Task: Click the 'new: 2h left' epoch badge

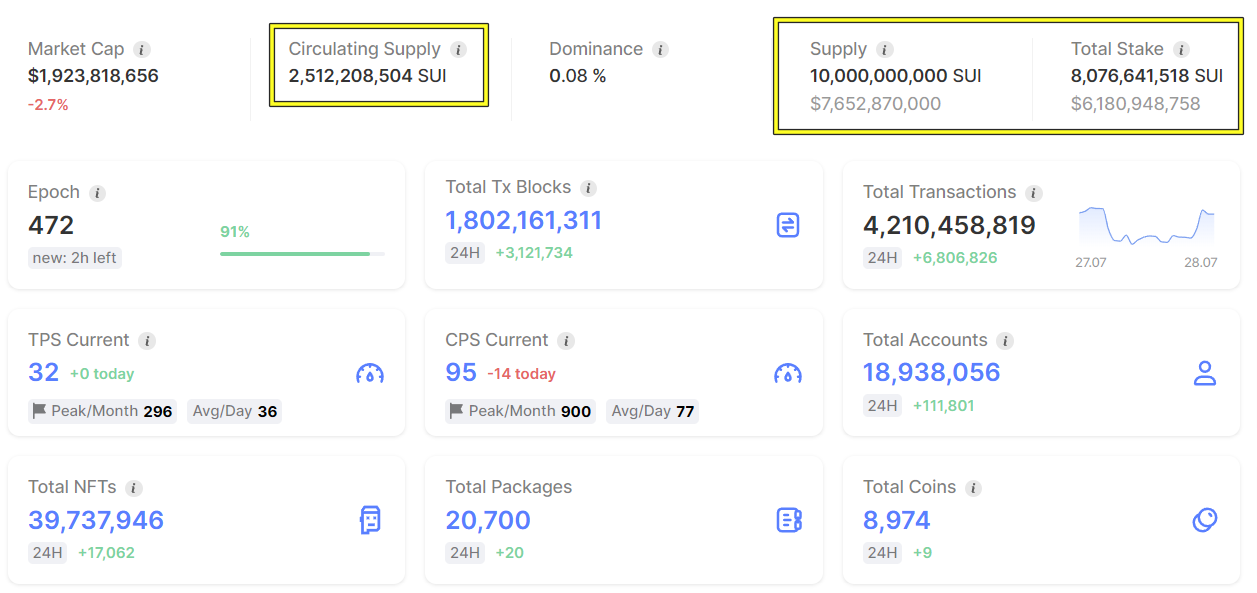Action: [75, 258]
